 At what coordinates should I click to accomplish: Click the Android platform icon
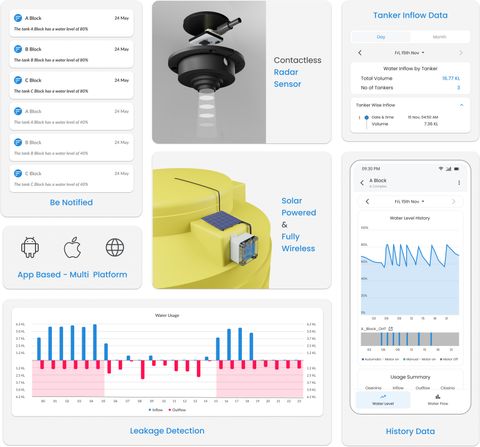tap(30, 247)
